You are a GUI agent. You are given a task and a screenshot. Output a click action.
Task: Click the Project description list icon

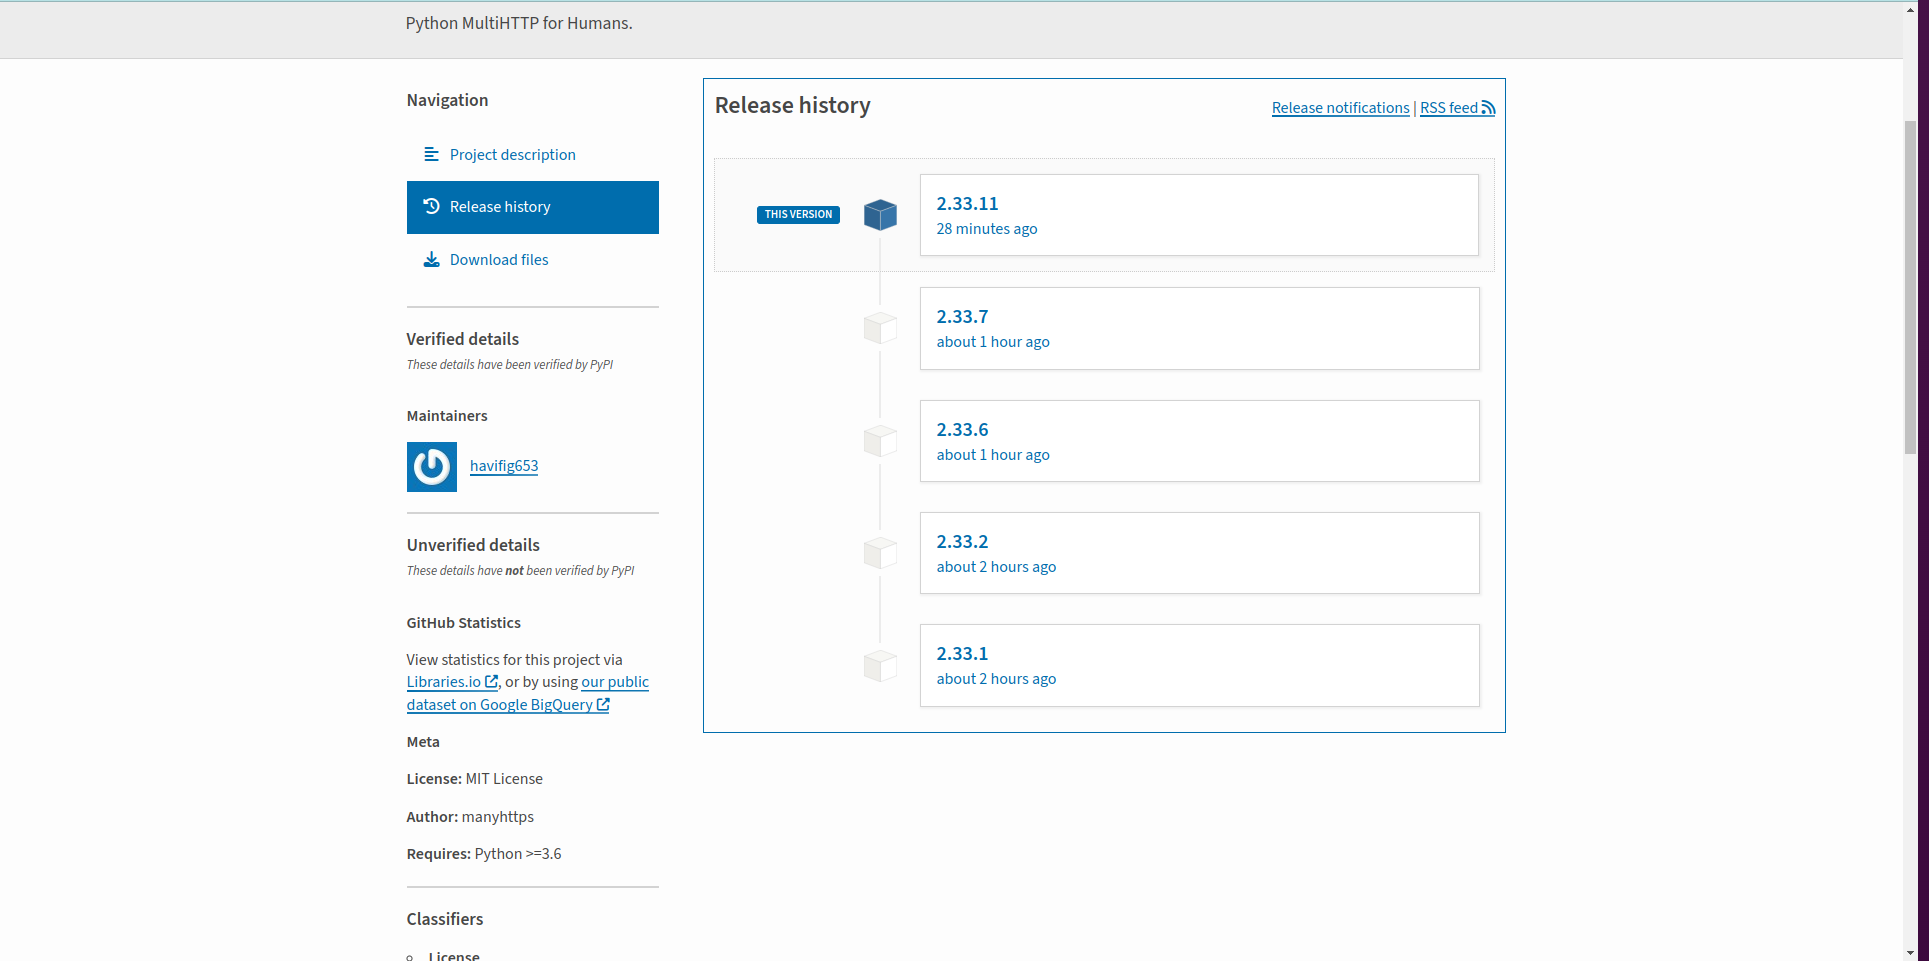(432, 155)
